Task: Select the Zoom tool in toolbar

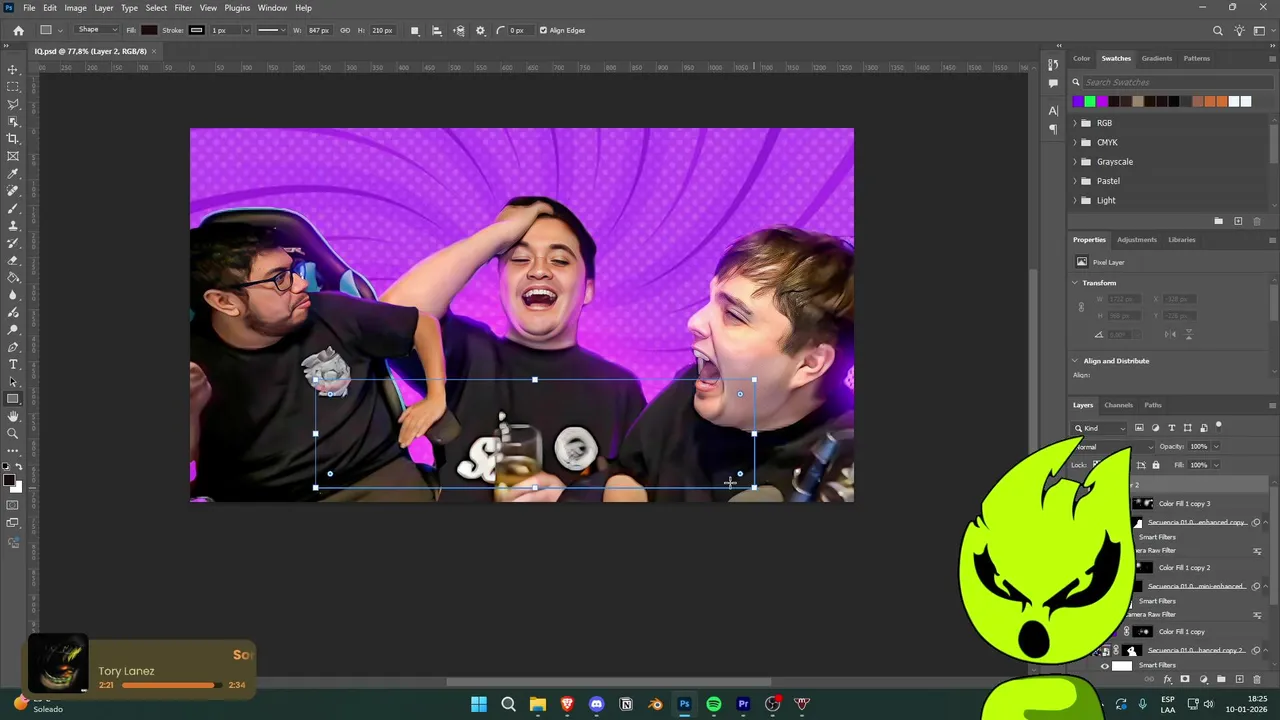Action: (x=13, y=433)
